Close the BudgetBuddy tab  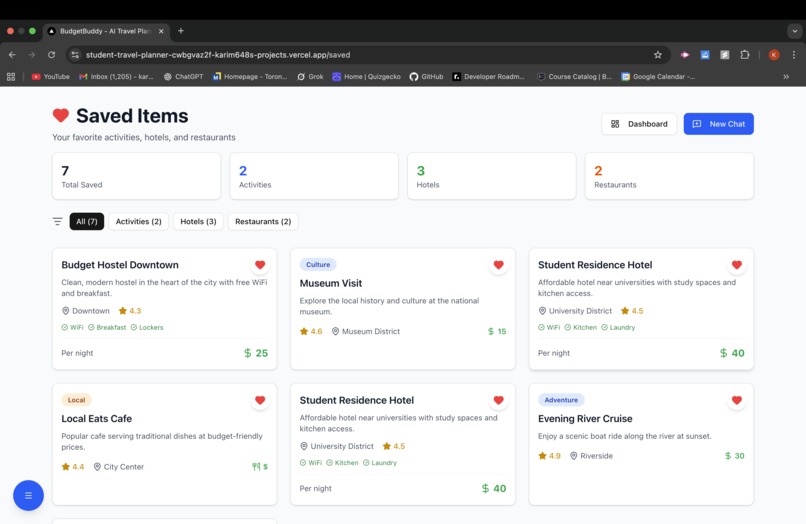pyautogui.click(x=161, y=31)
